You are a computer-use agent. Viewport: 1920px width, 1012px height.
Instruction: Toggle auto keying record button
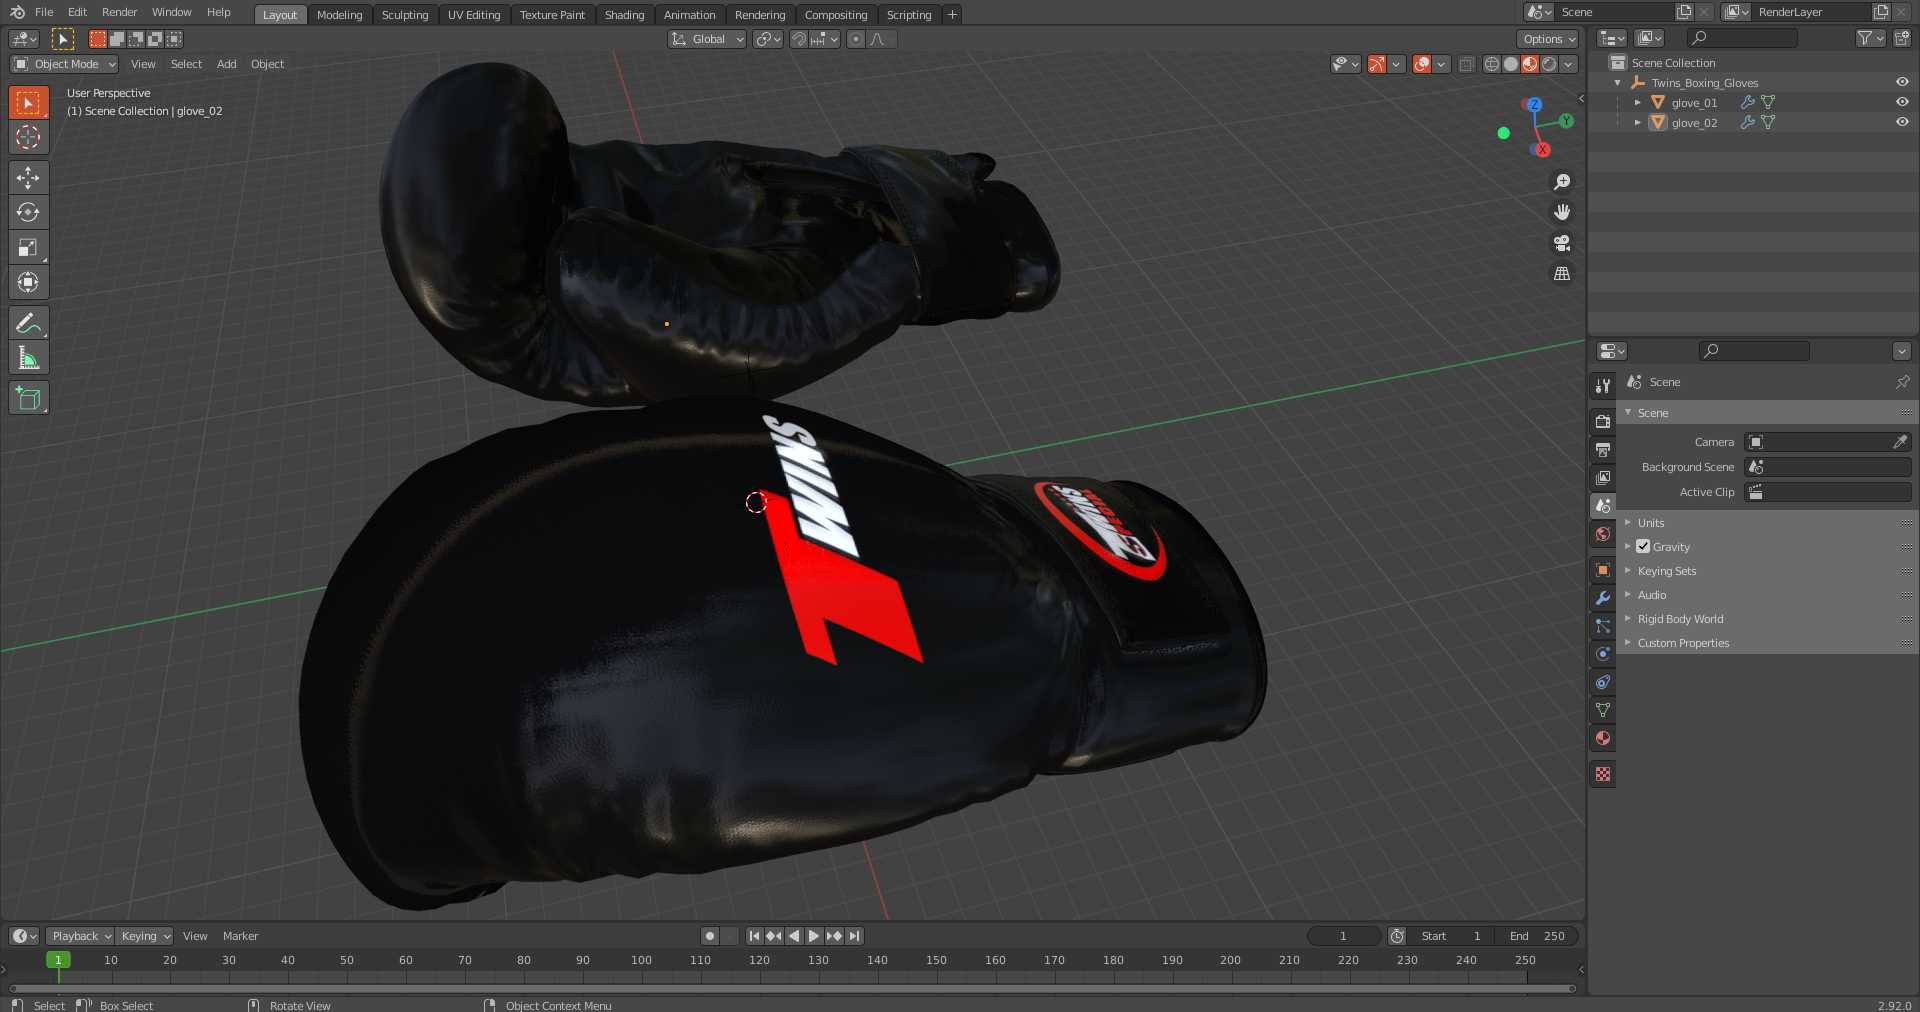point(710,936)
